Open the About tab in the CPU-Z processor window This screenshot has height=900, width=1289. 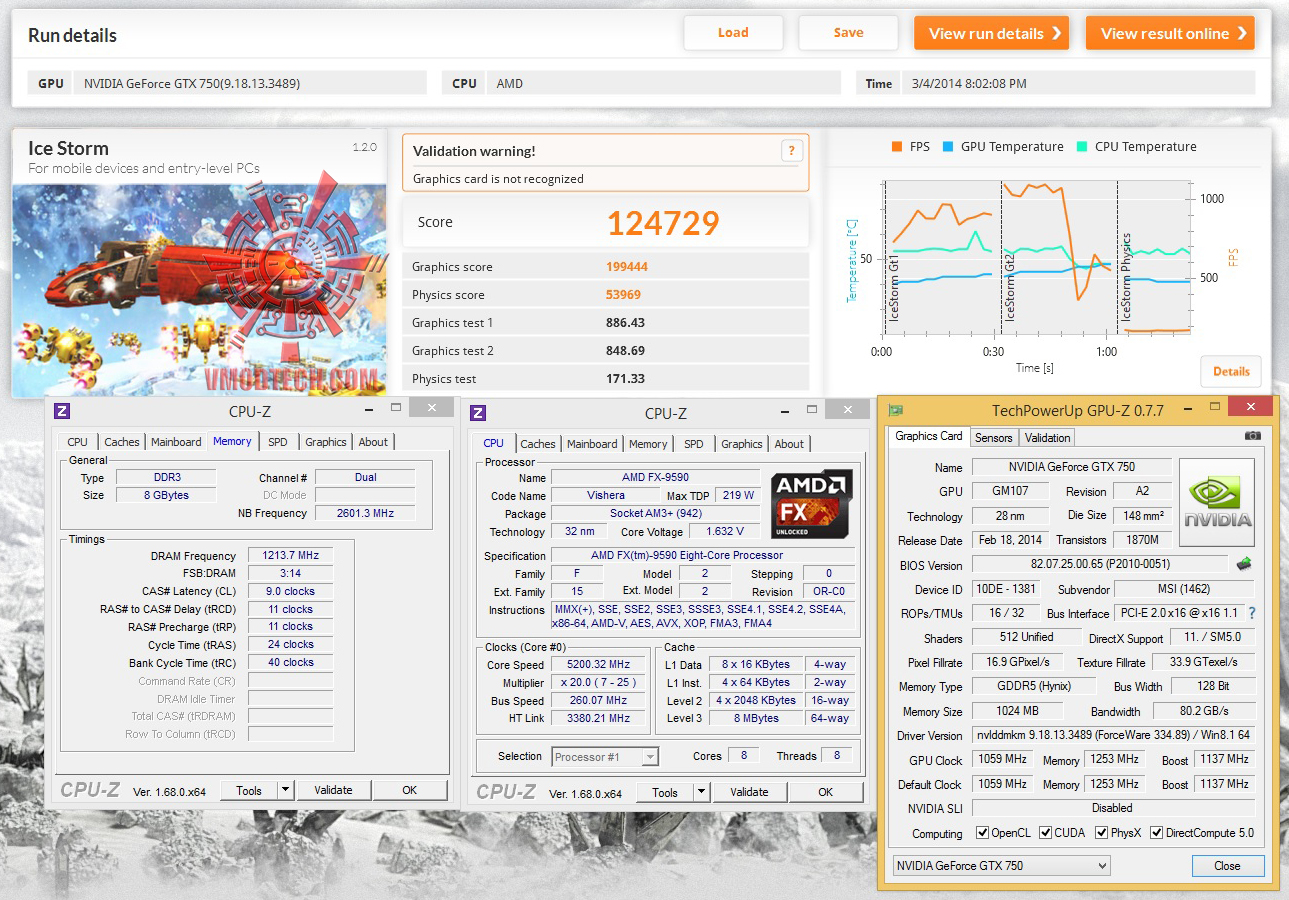click(789, 444)
